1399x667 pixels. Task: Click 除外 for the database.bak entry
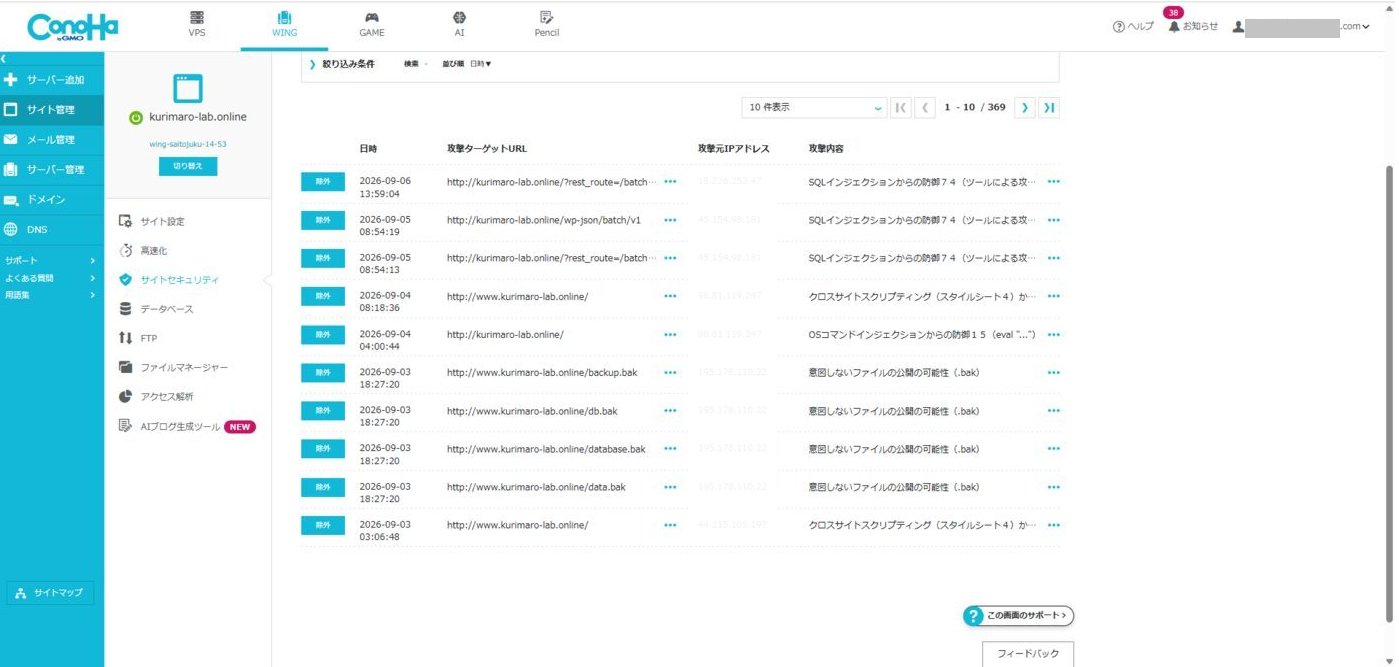click(x=323, y=449)
